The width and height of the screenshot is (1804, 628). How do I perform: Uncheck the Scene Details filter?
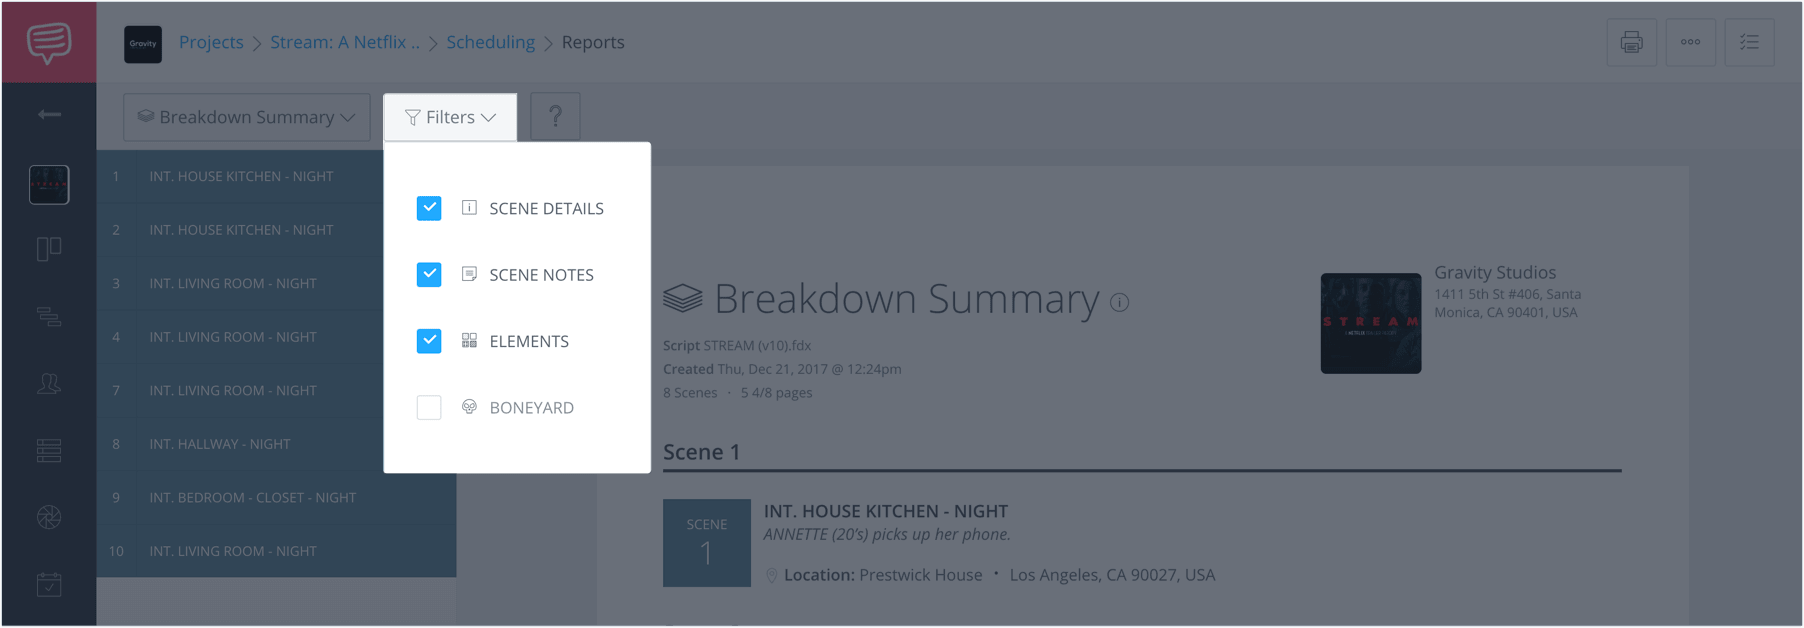pos(429,208)
